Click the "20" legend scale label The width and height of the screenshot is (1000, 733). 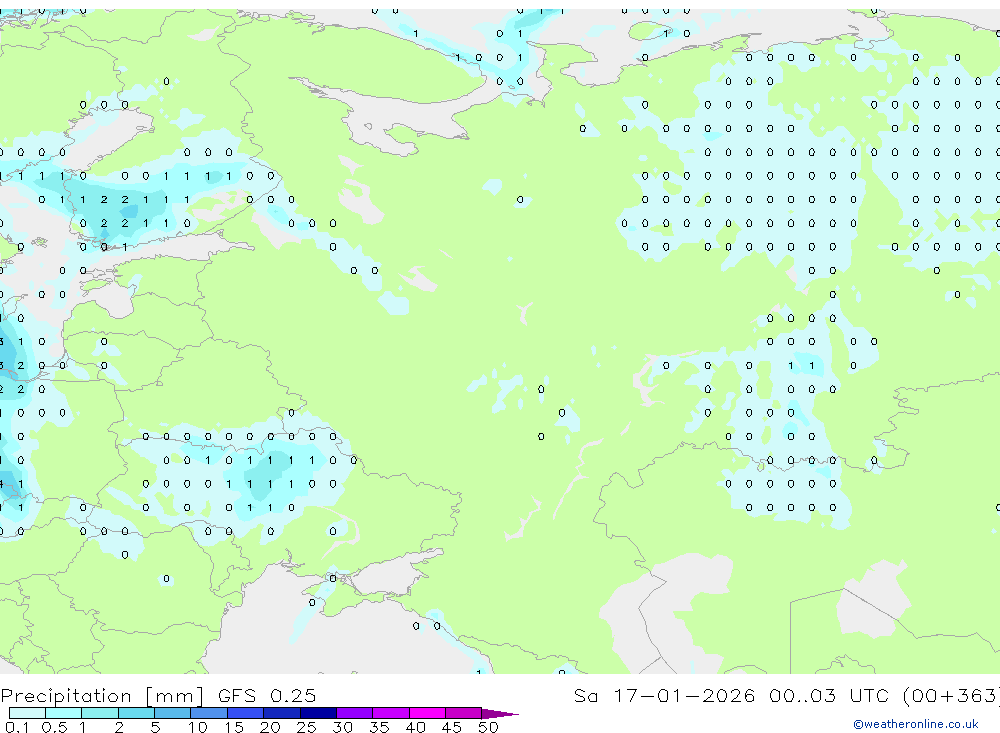pyautogui.click(x=270, y=727)
